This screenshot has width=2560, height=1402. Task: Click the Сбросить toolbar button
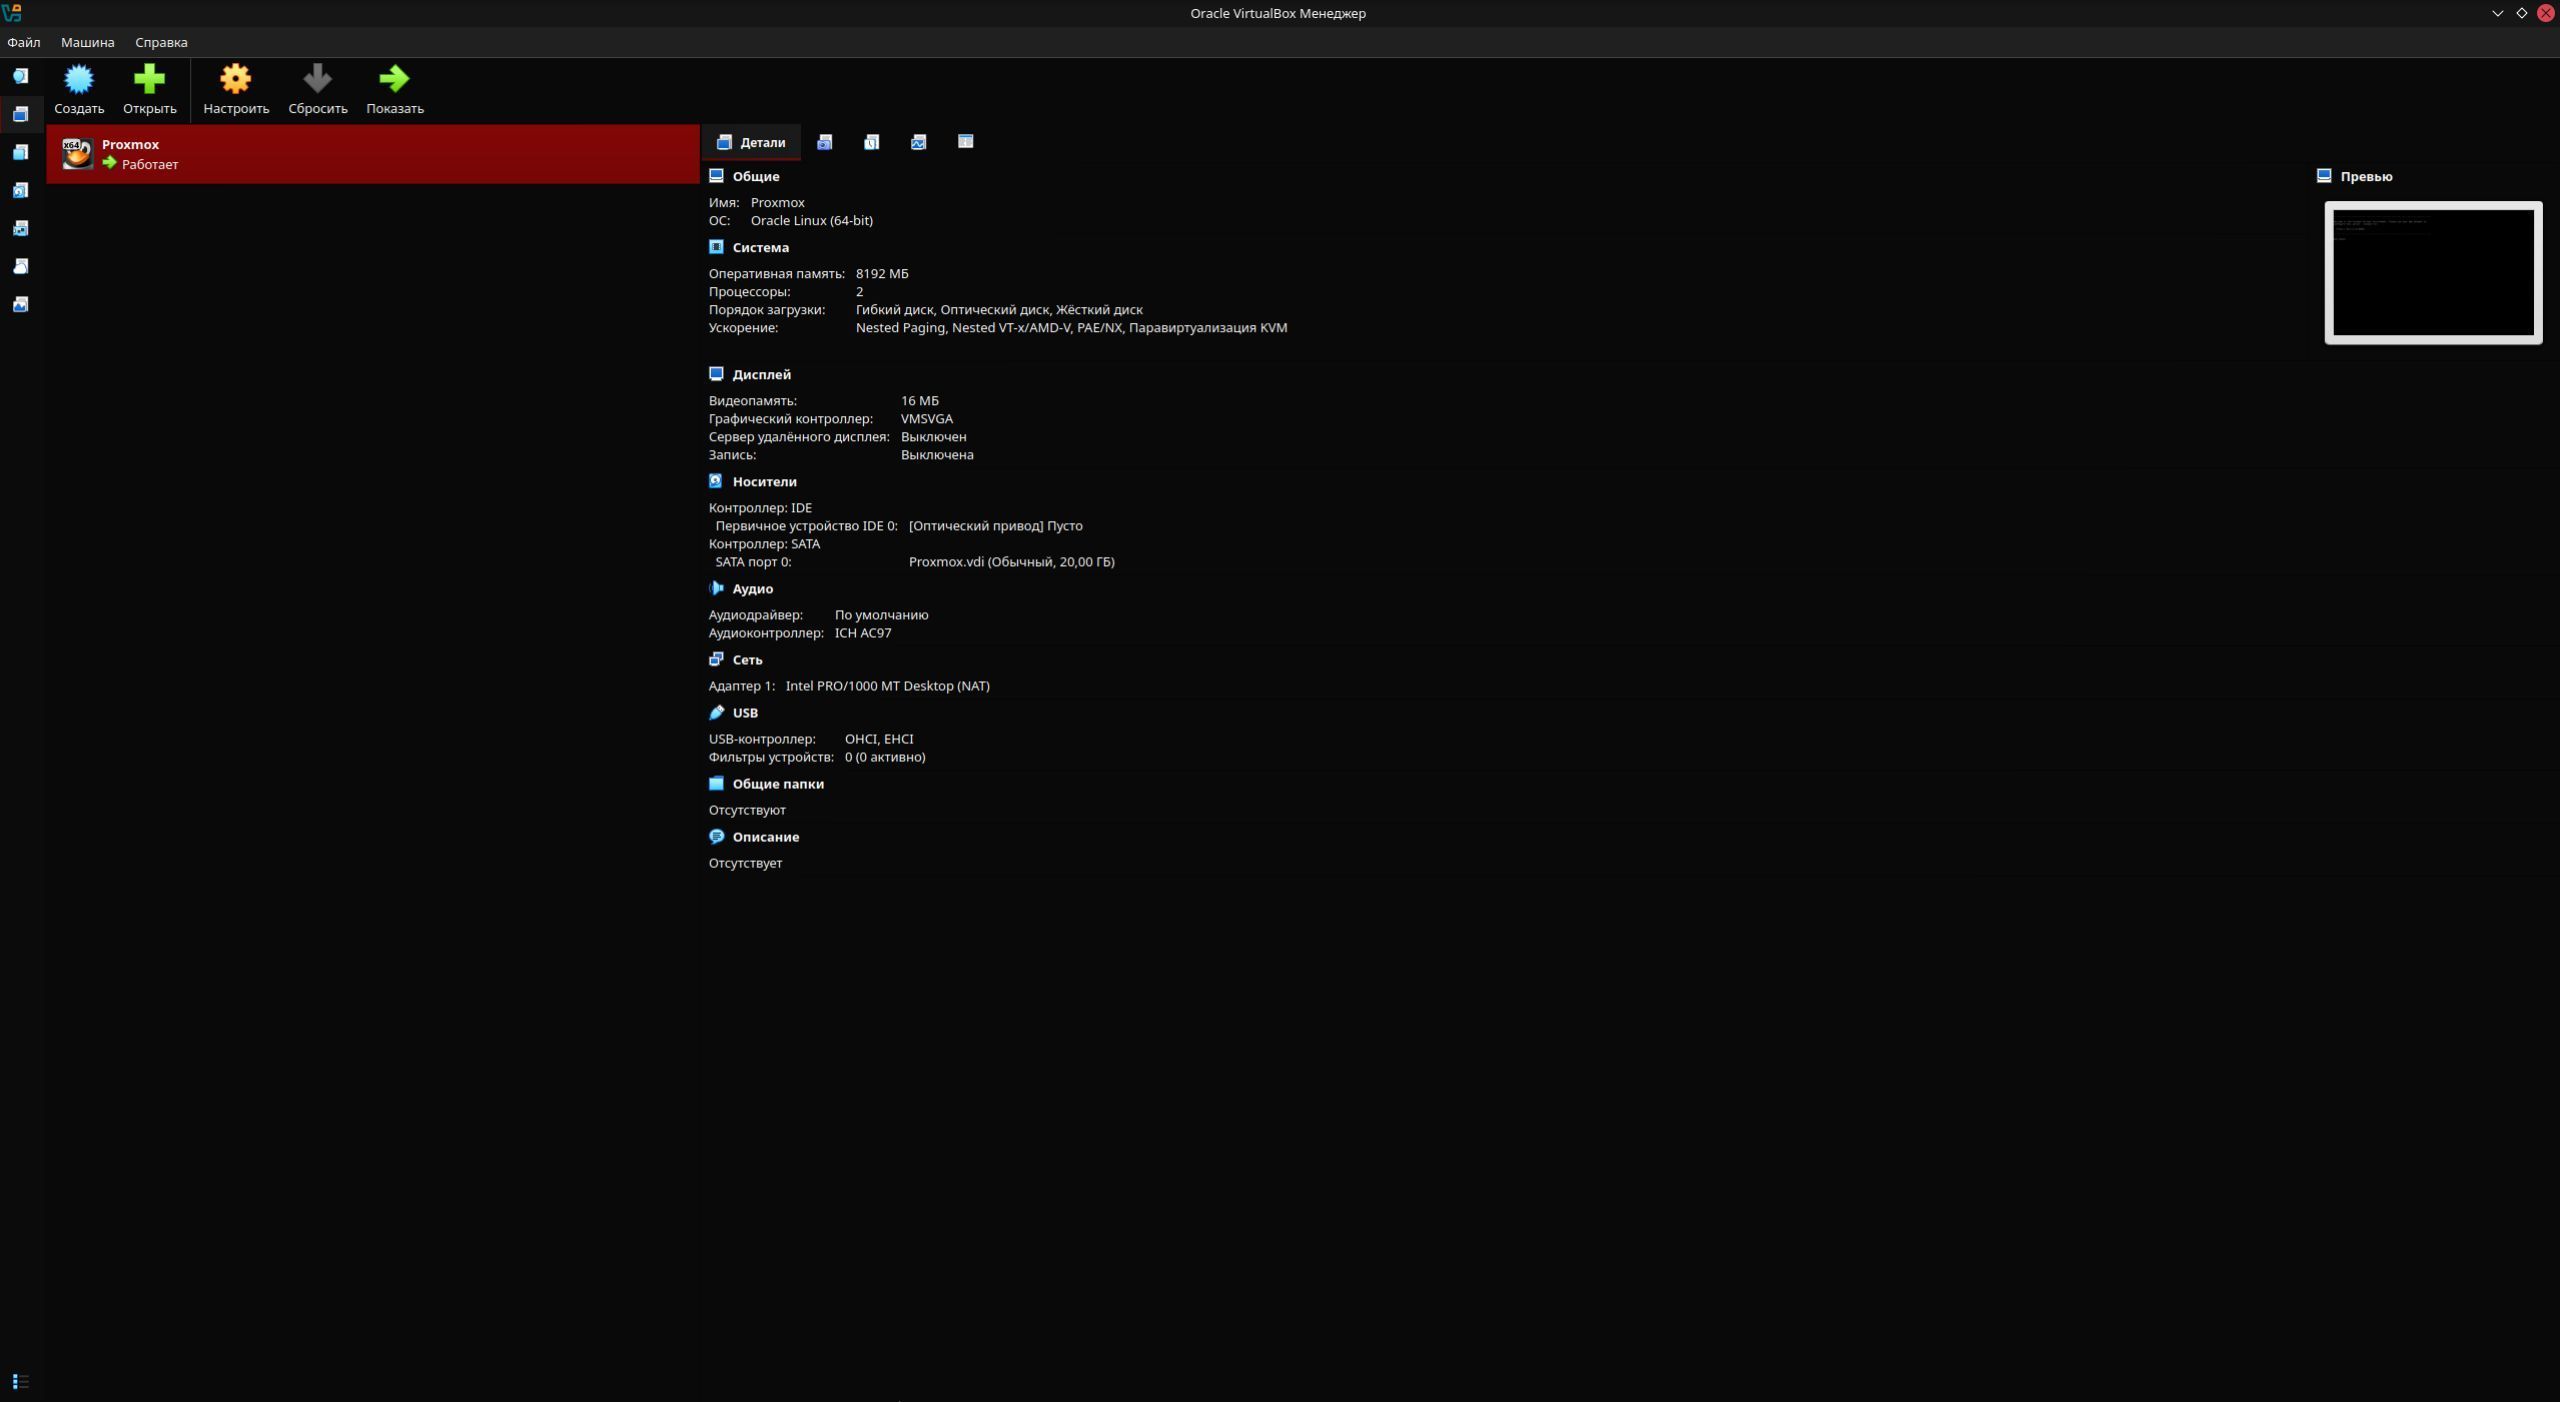pos(318,89)
